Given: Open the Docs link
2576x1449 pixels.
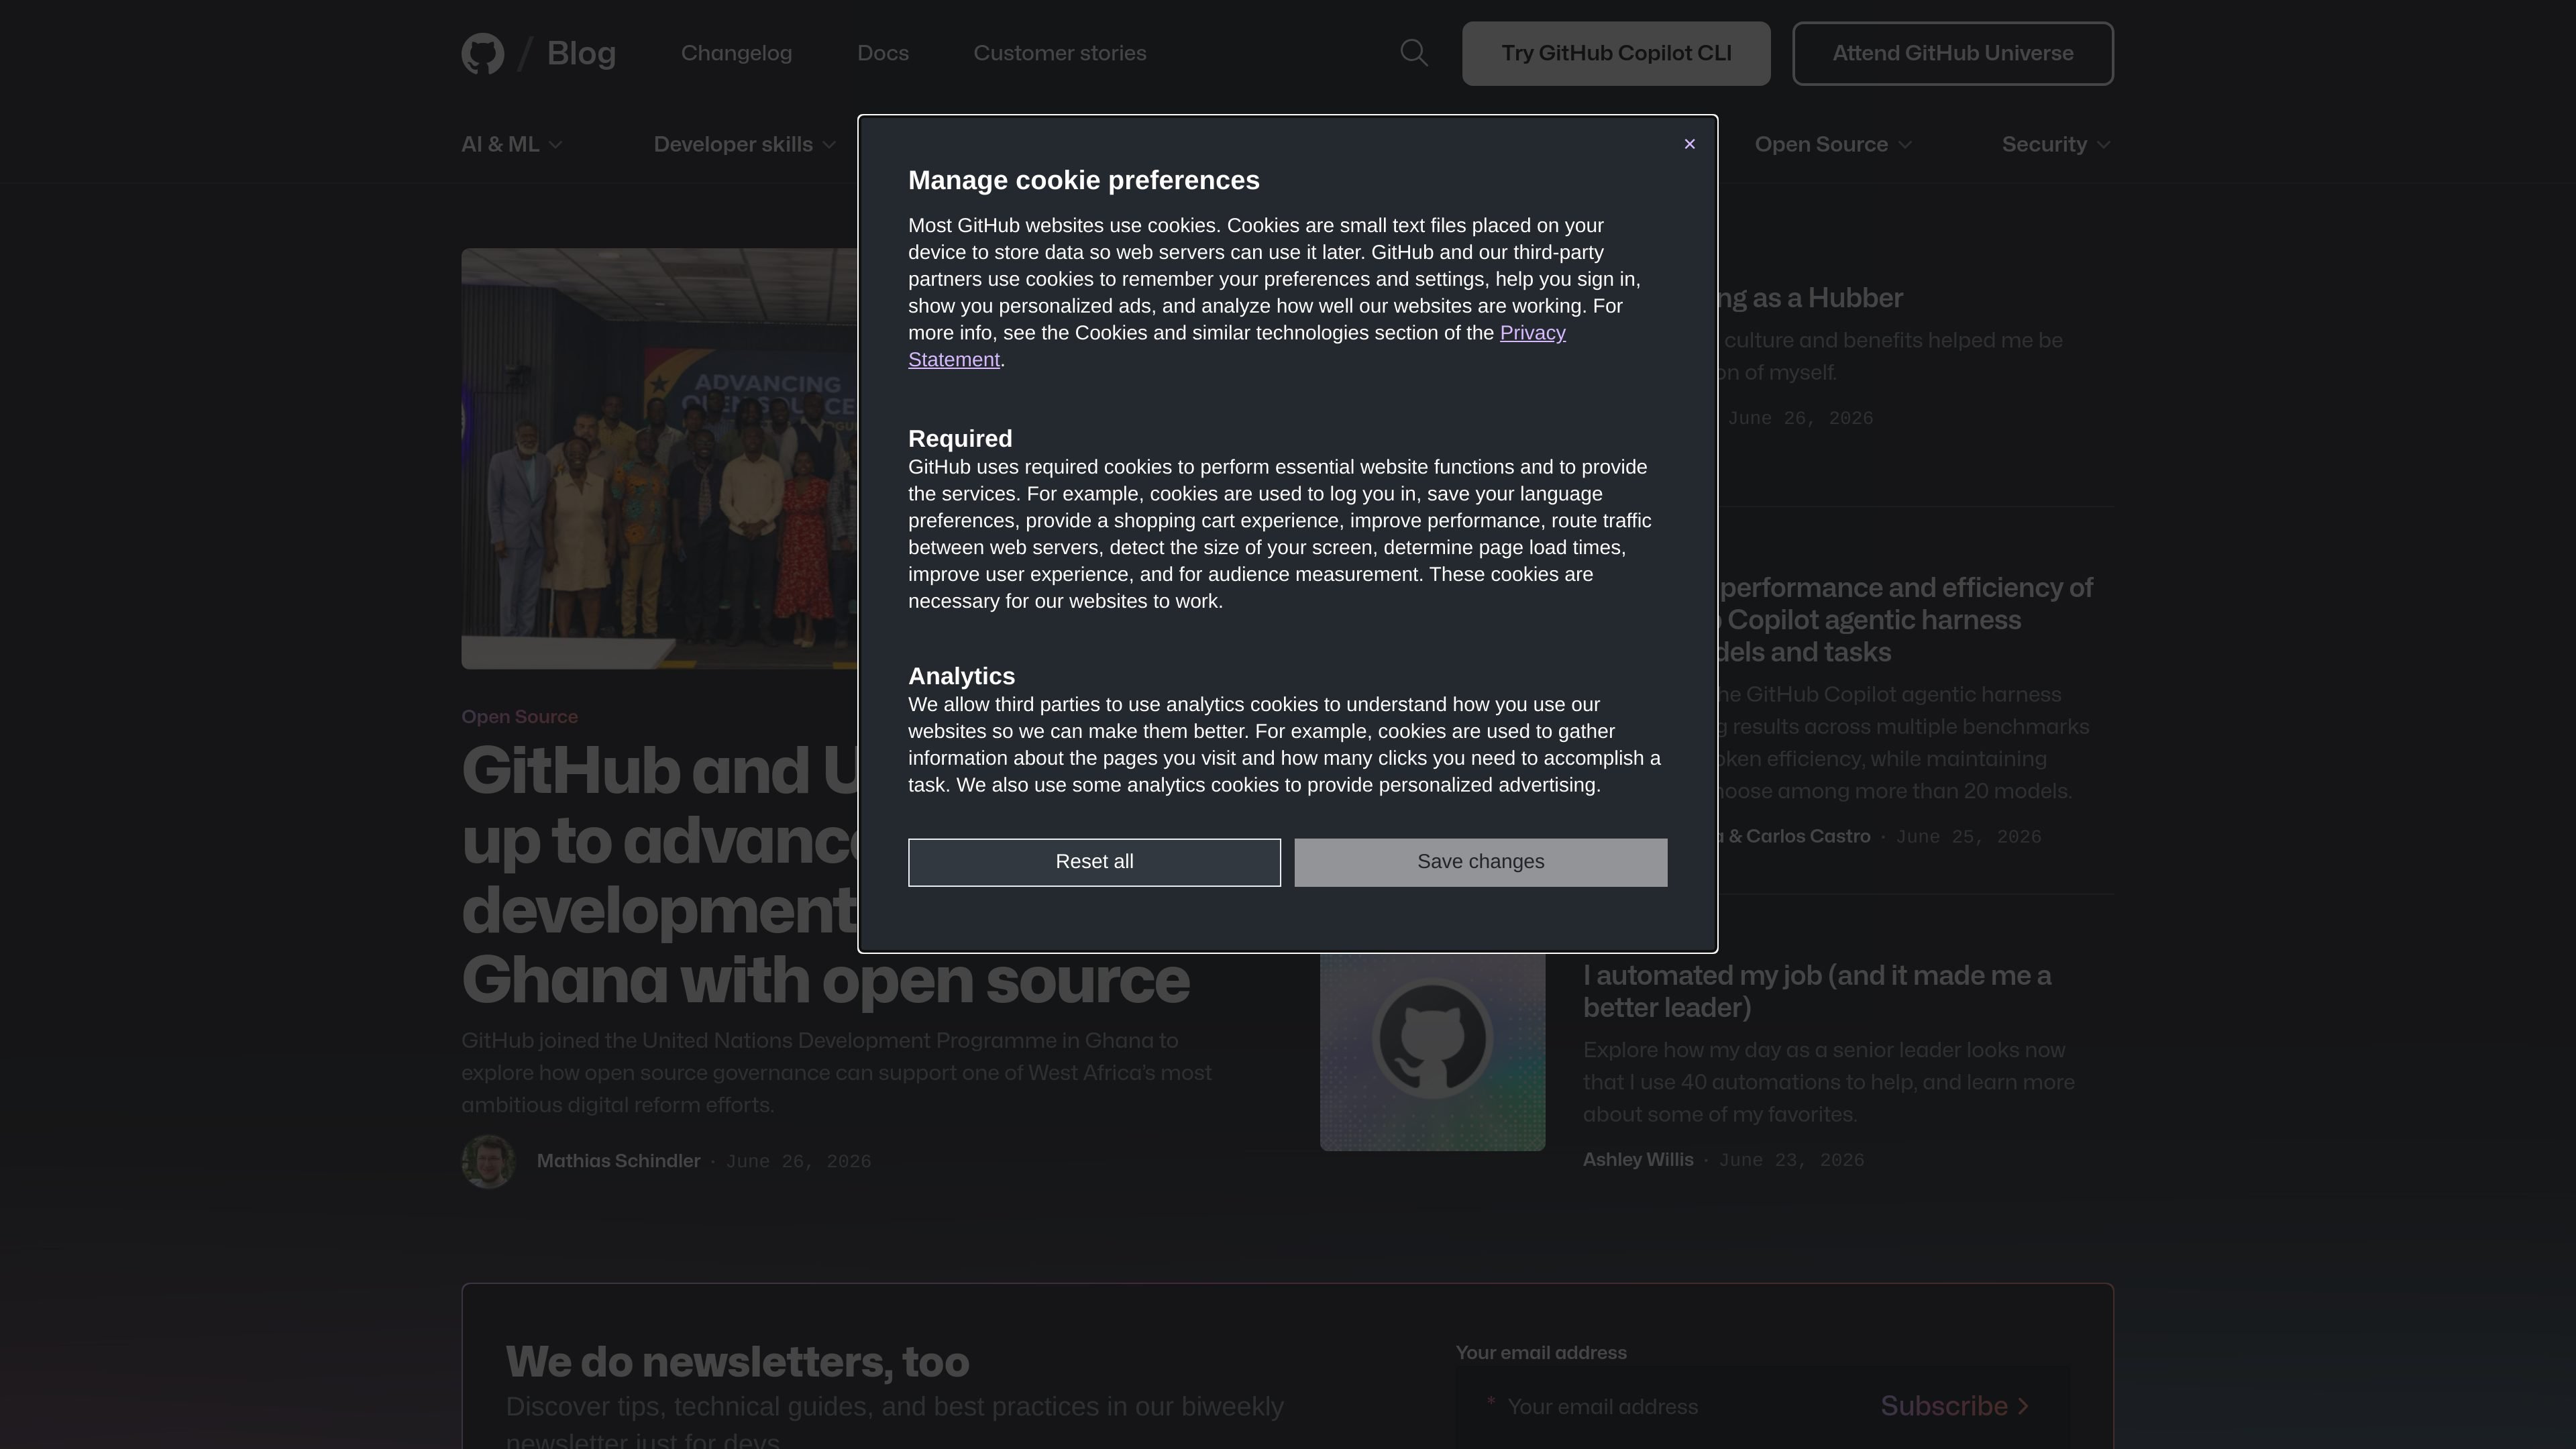Looking at the screenshot, I should point(883,53).
